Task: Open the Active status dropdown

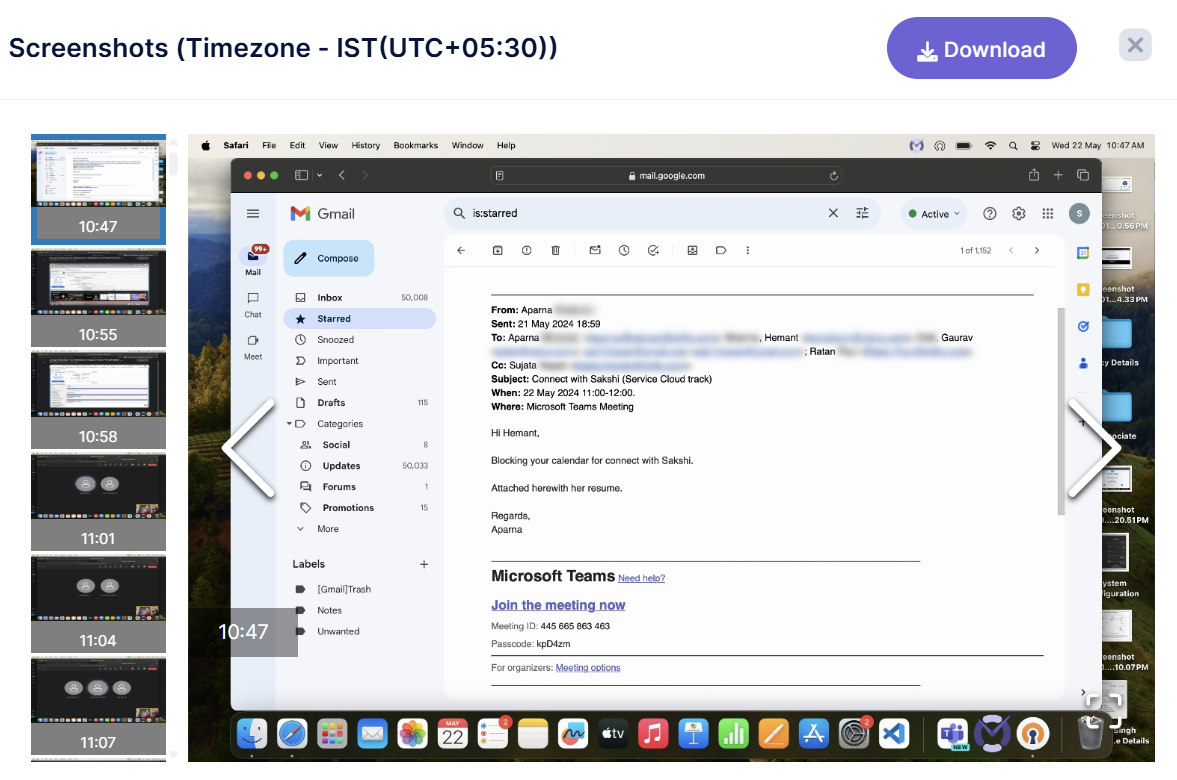Action: coord(934,214)
